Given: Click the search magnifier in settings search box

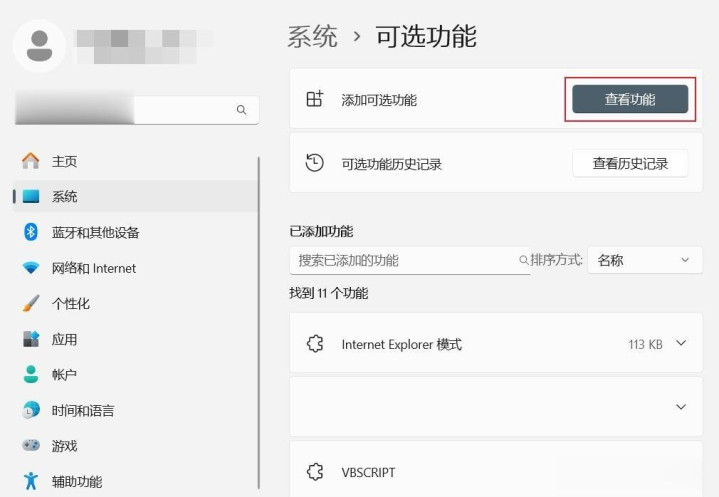Looking at the screenshot, I should (x=242, y=110).
